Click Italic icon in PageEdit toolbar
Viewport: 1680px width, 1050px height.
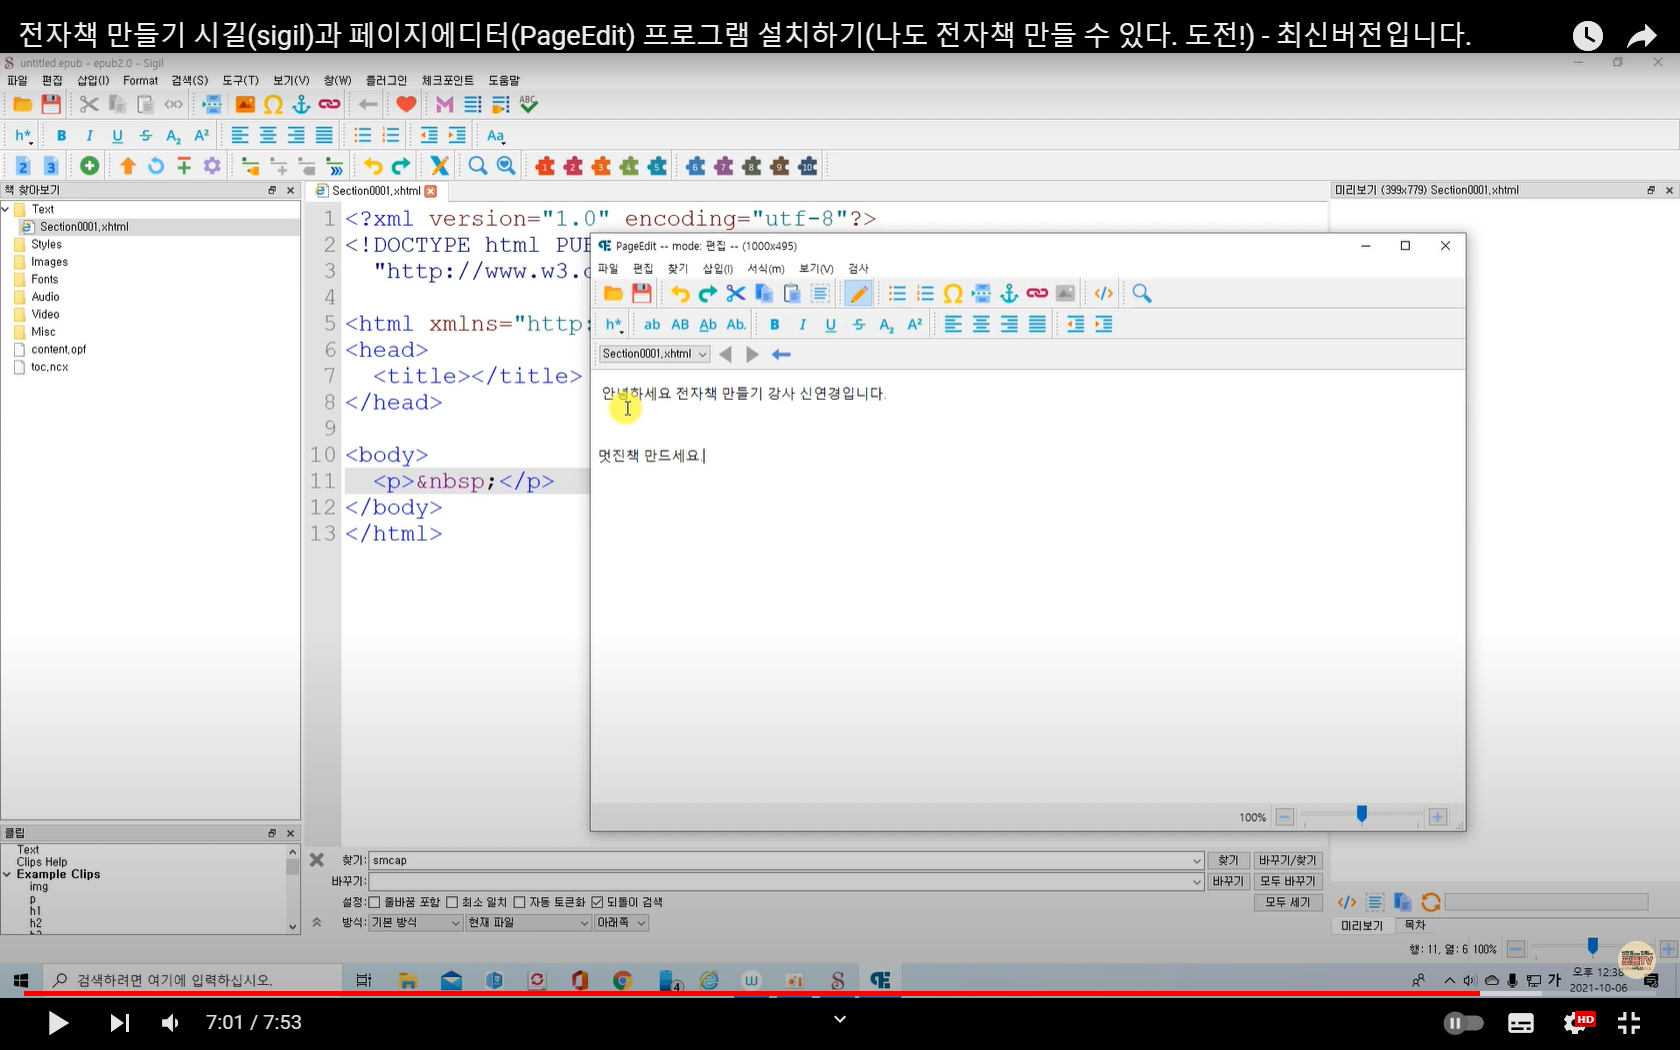(802, 324)
